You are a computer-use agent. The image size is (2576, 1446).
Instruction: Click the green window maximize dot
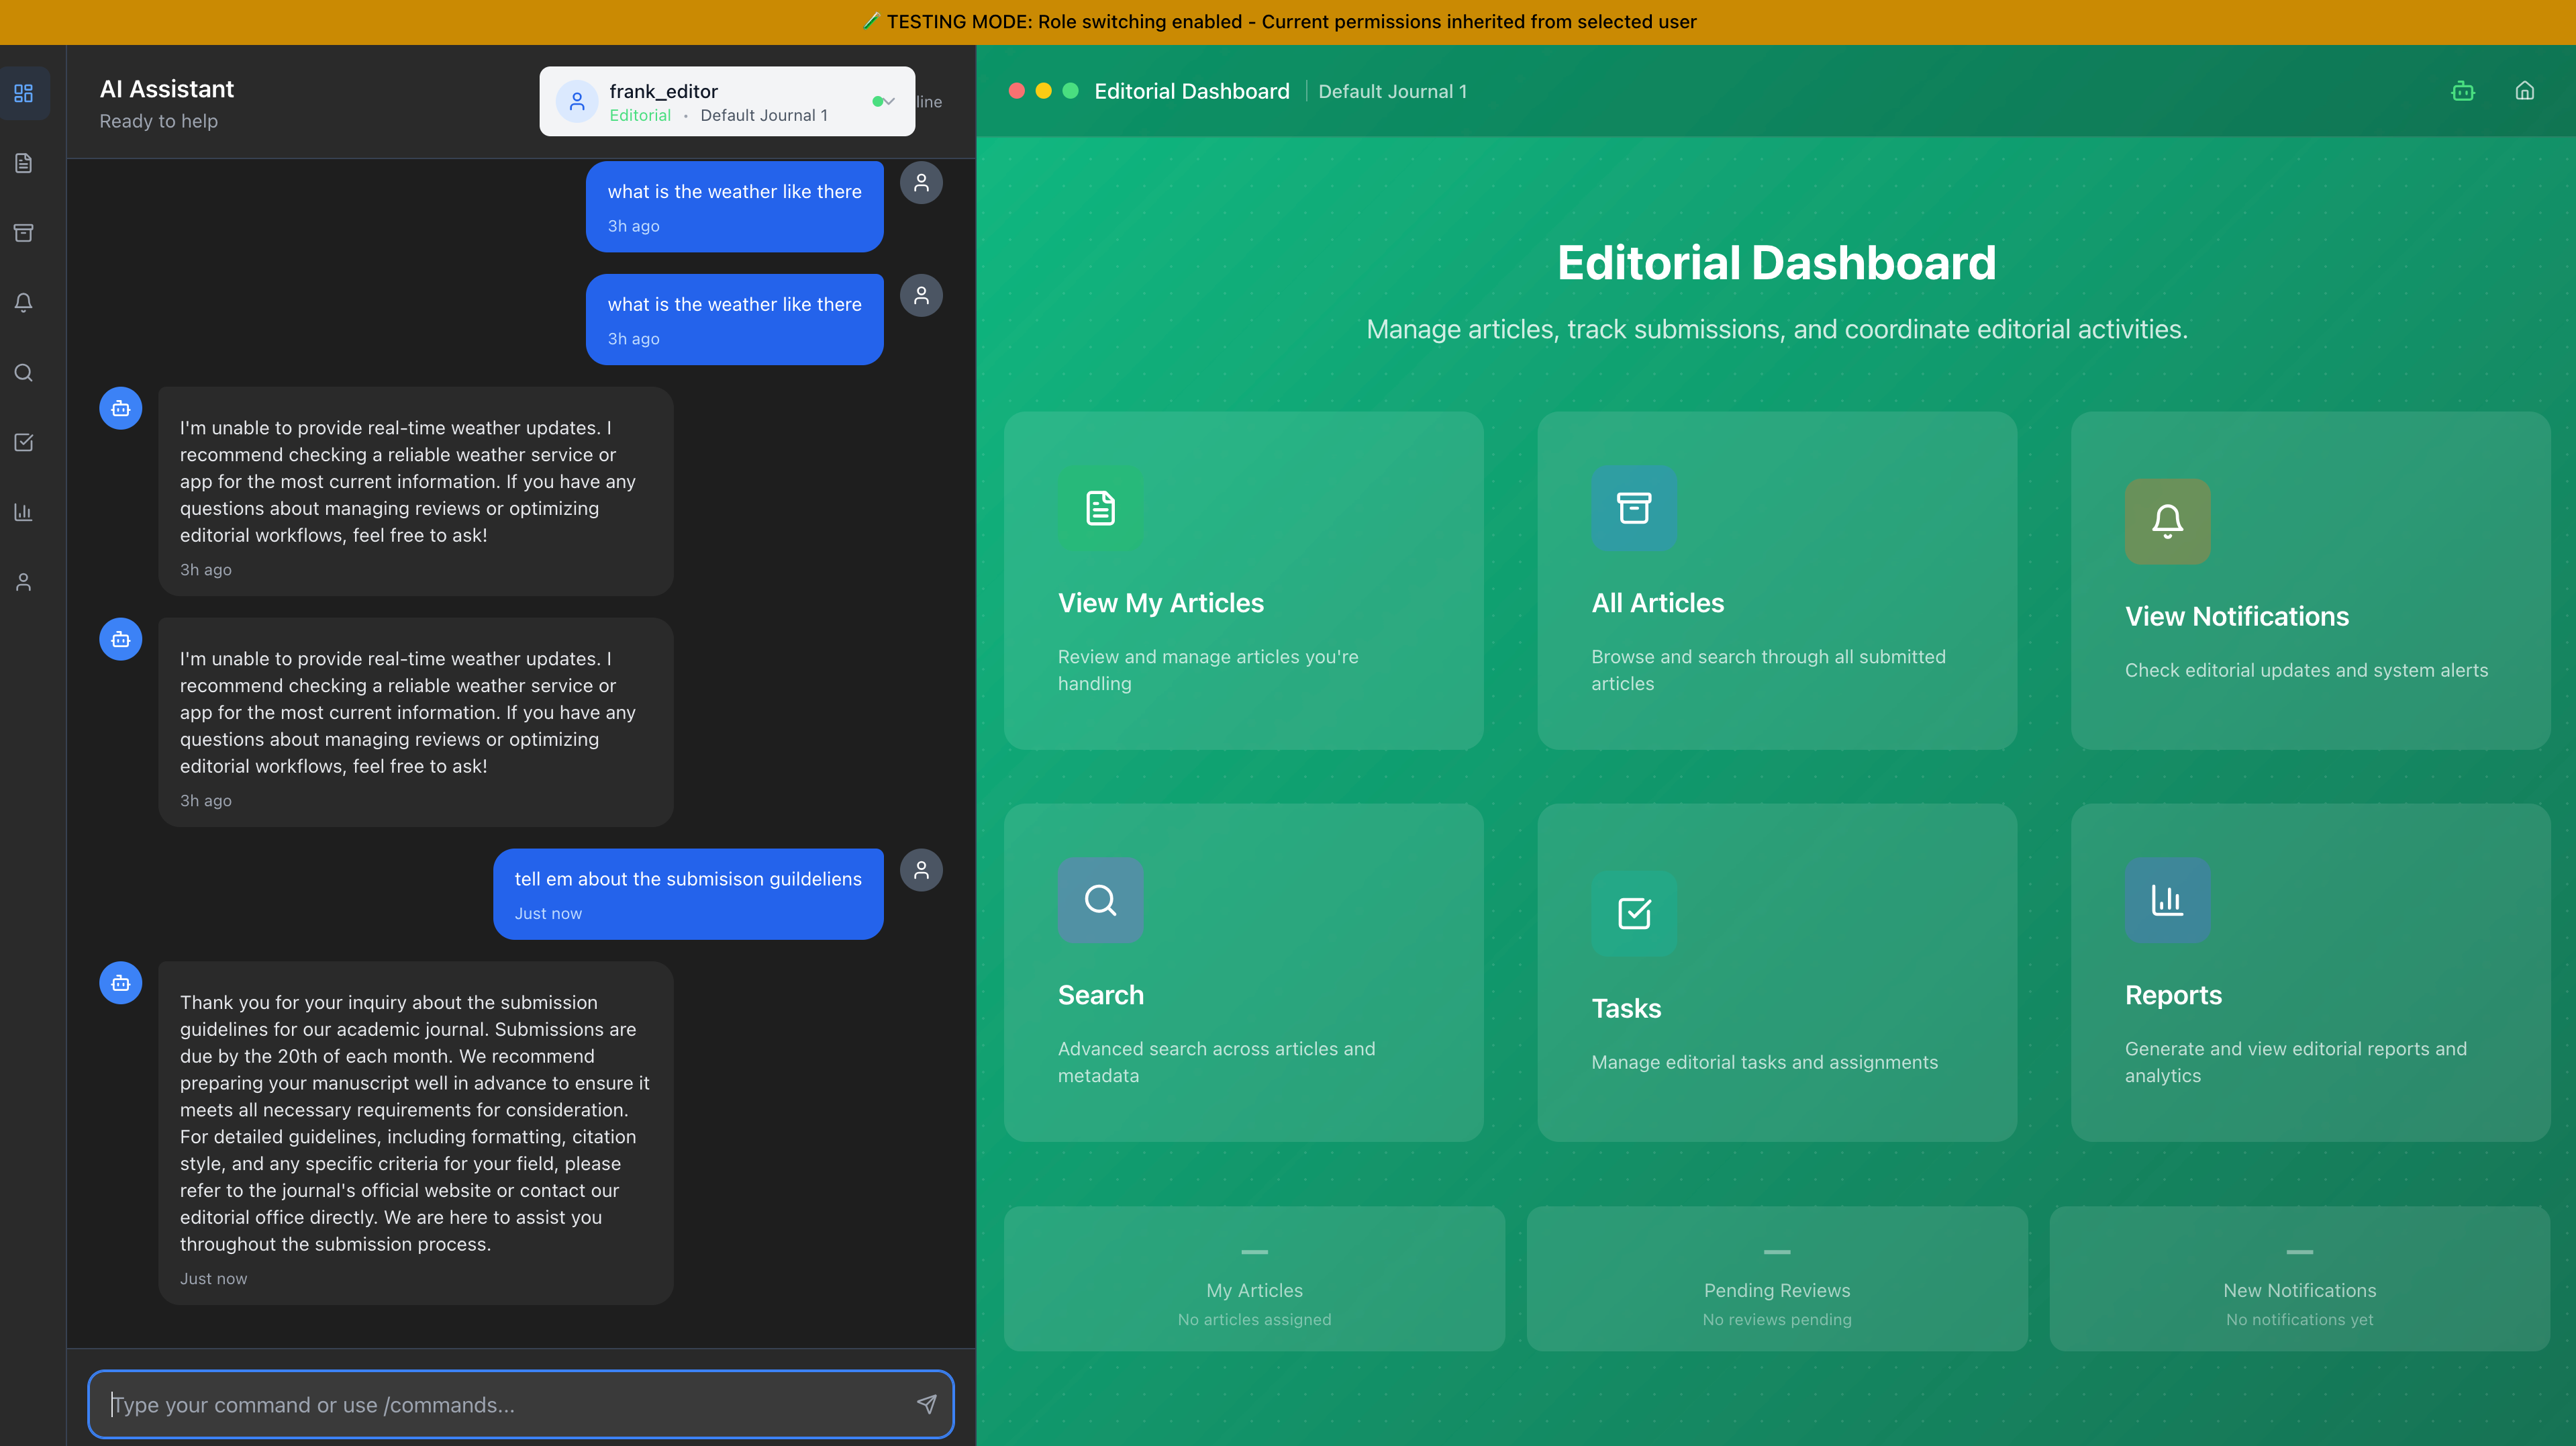point(1070,91)
